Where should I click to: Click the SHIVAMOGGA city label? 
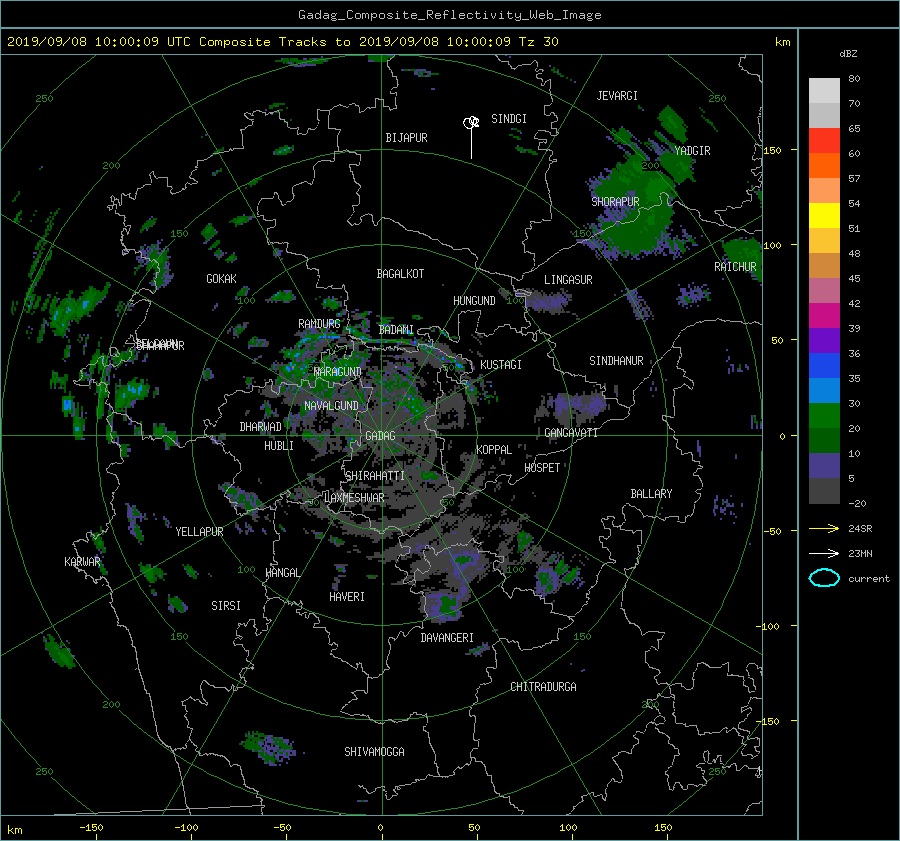coord(374,751)
